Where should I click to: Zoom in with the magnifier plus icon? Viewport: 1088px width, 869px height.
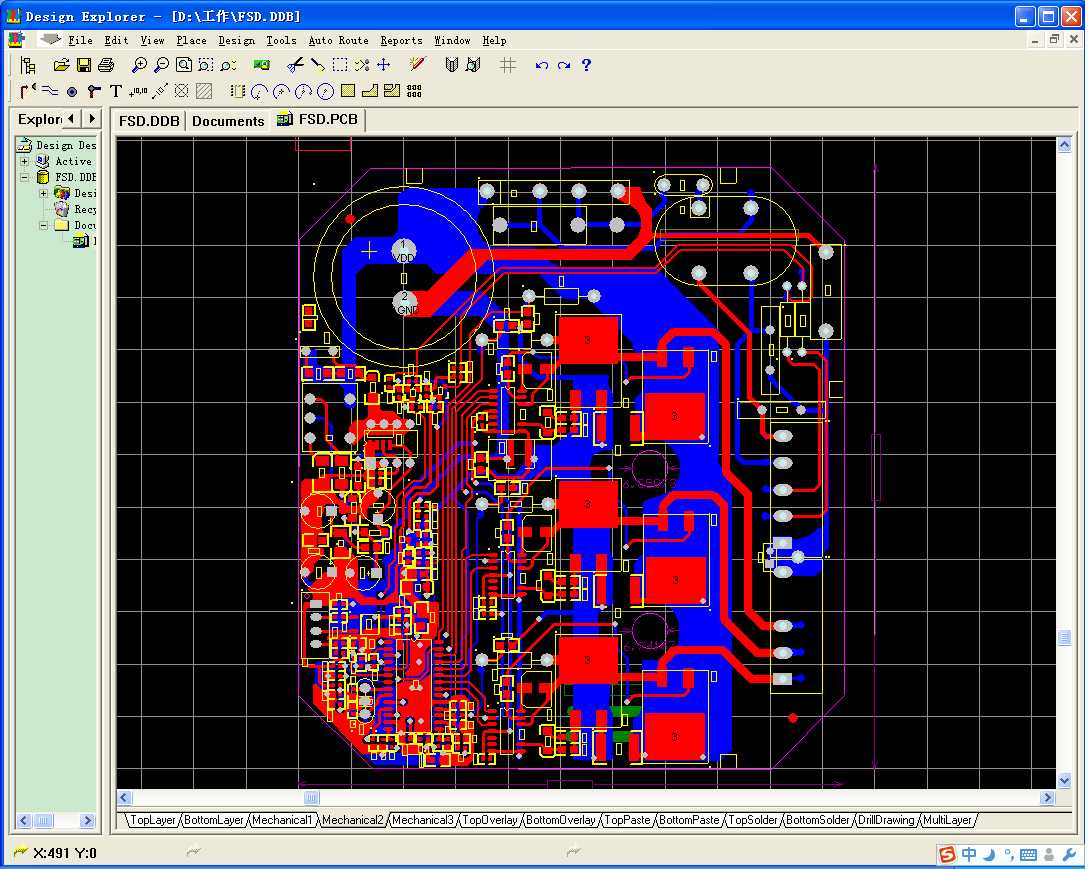139,65
